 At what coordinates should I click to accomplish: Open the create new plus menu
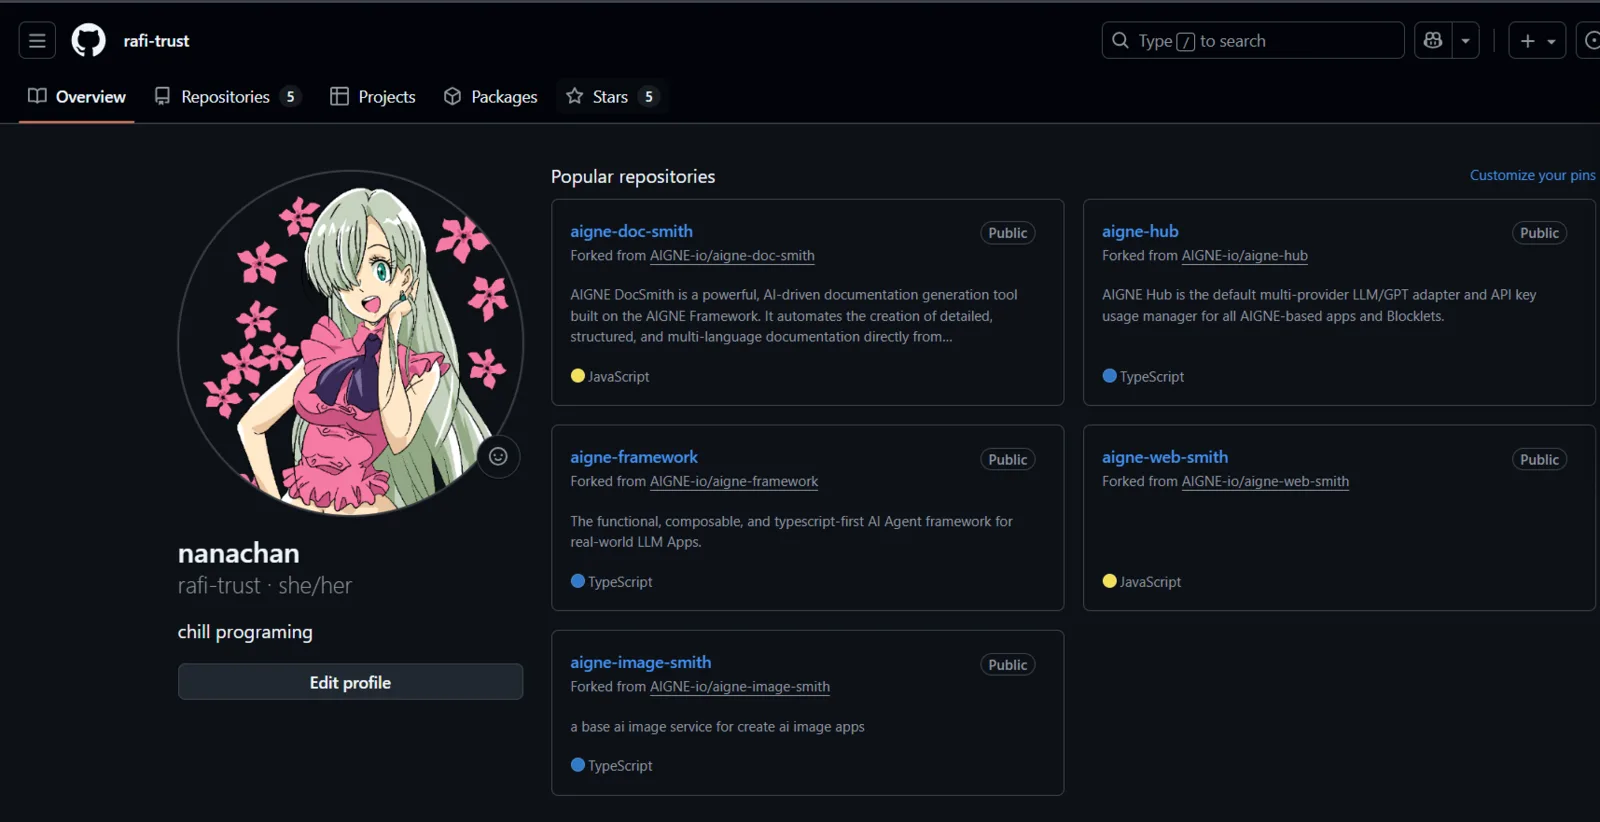click(x=1537, y=41)
